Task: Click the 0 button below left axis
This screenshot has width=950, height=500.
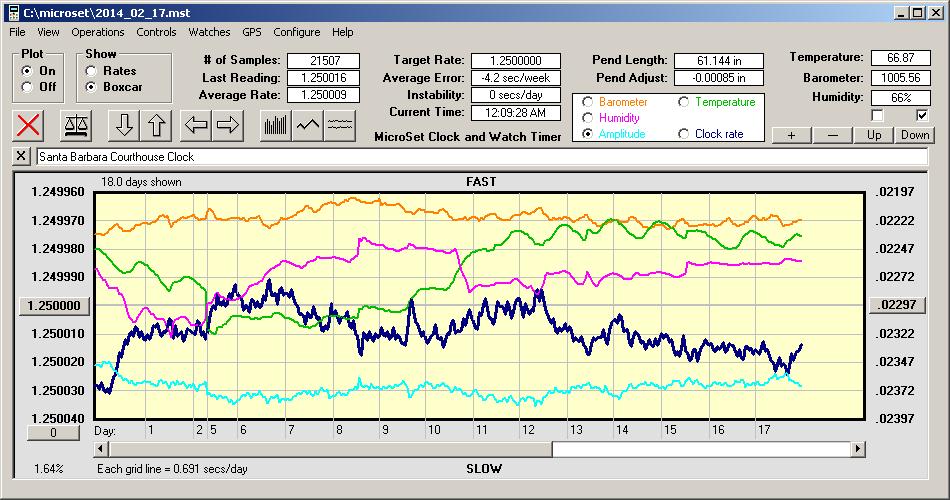Action: pos(53,433)
